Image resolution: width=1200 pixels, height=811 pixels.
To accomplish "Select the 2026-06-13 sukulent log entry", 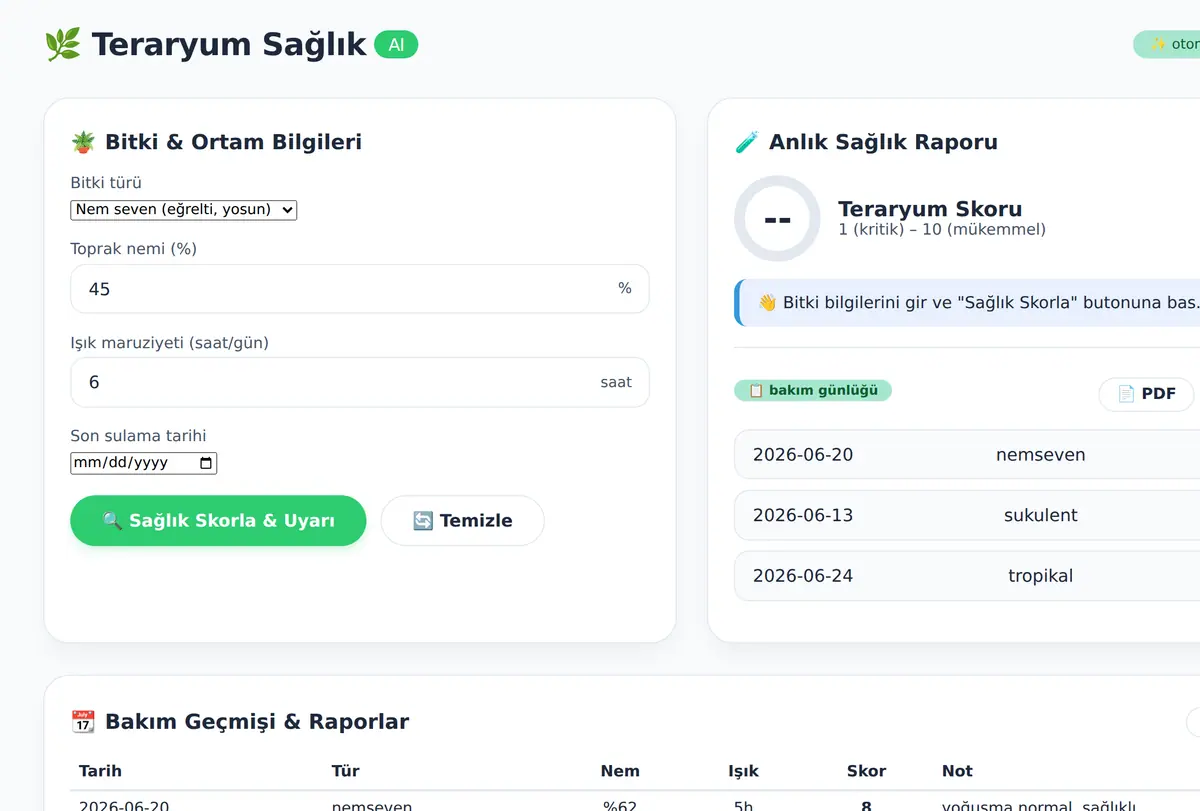I will pos(967,516).
